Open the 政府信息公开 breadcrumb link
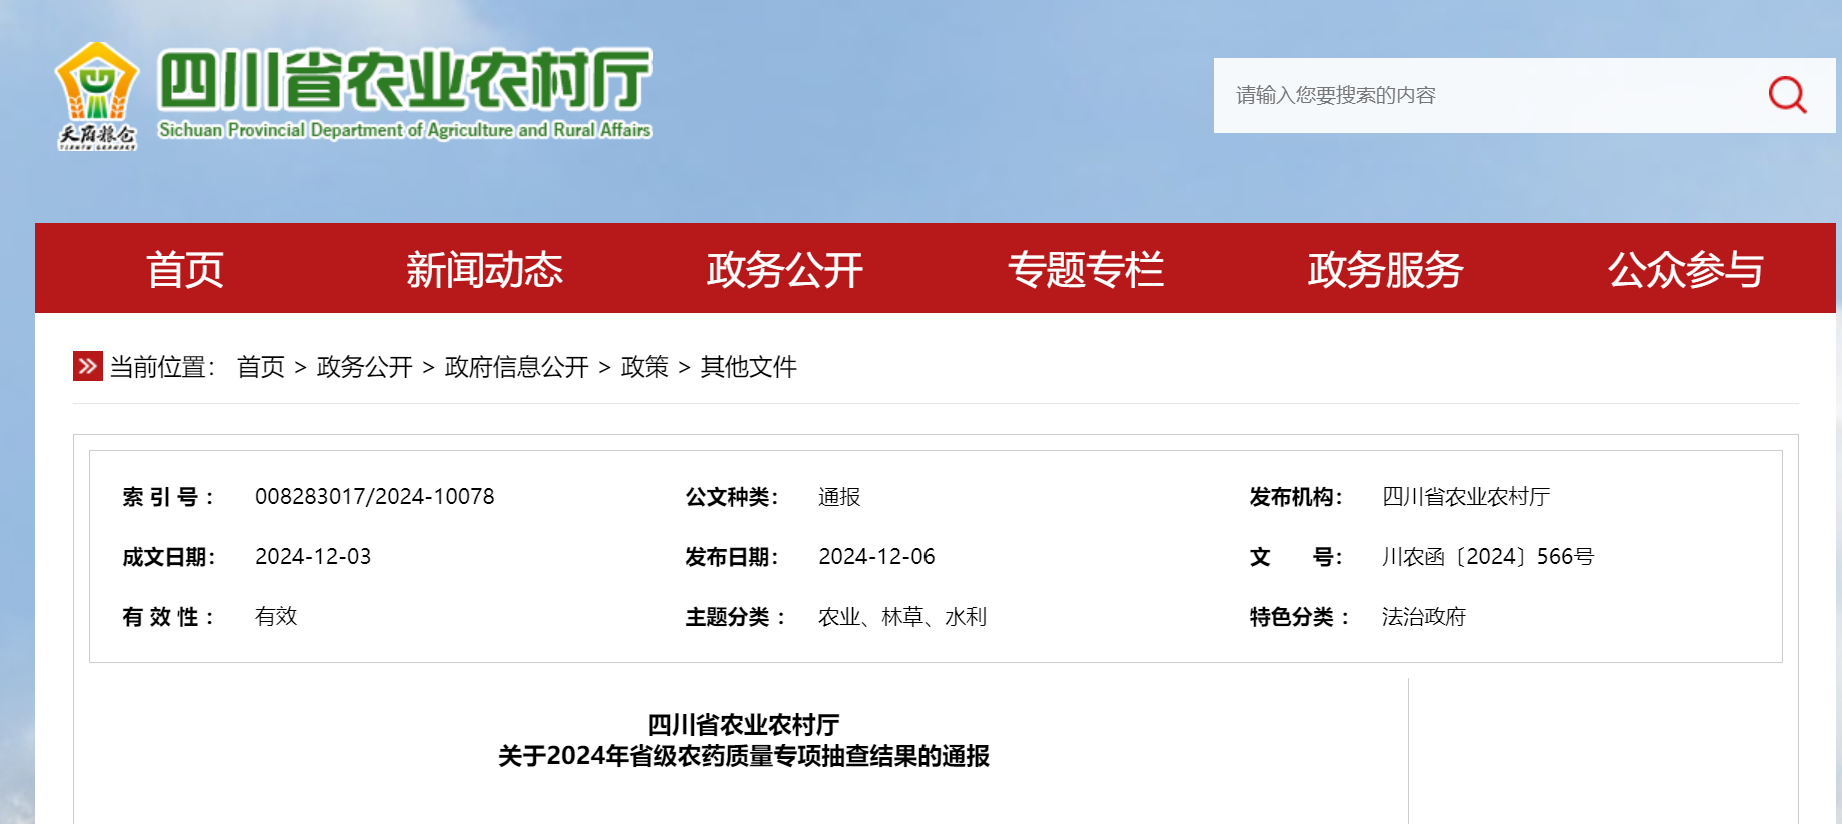The height and width of the screenshot is (824, 1842). click(517, 367)
